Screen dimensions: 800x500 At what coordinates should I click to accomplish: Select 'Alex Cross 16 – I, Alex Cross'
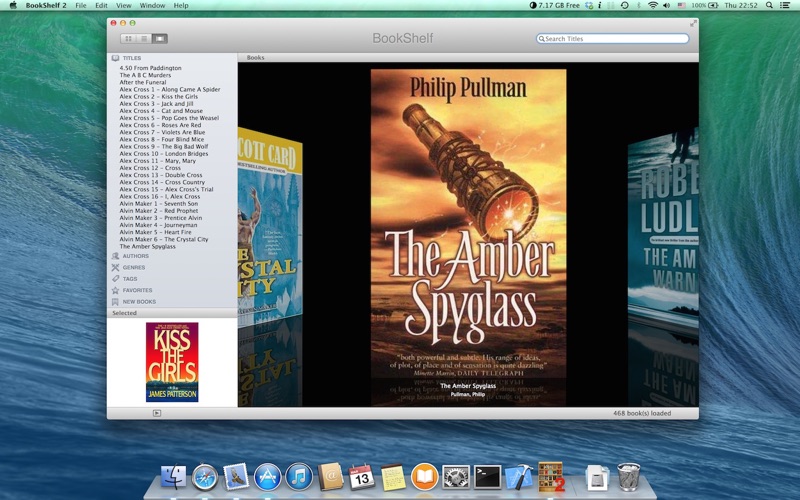tap(160, 196)
